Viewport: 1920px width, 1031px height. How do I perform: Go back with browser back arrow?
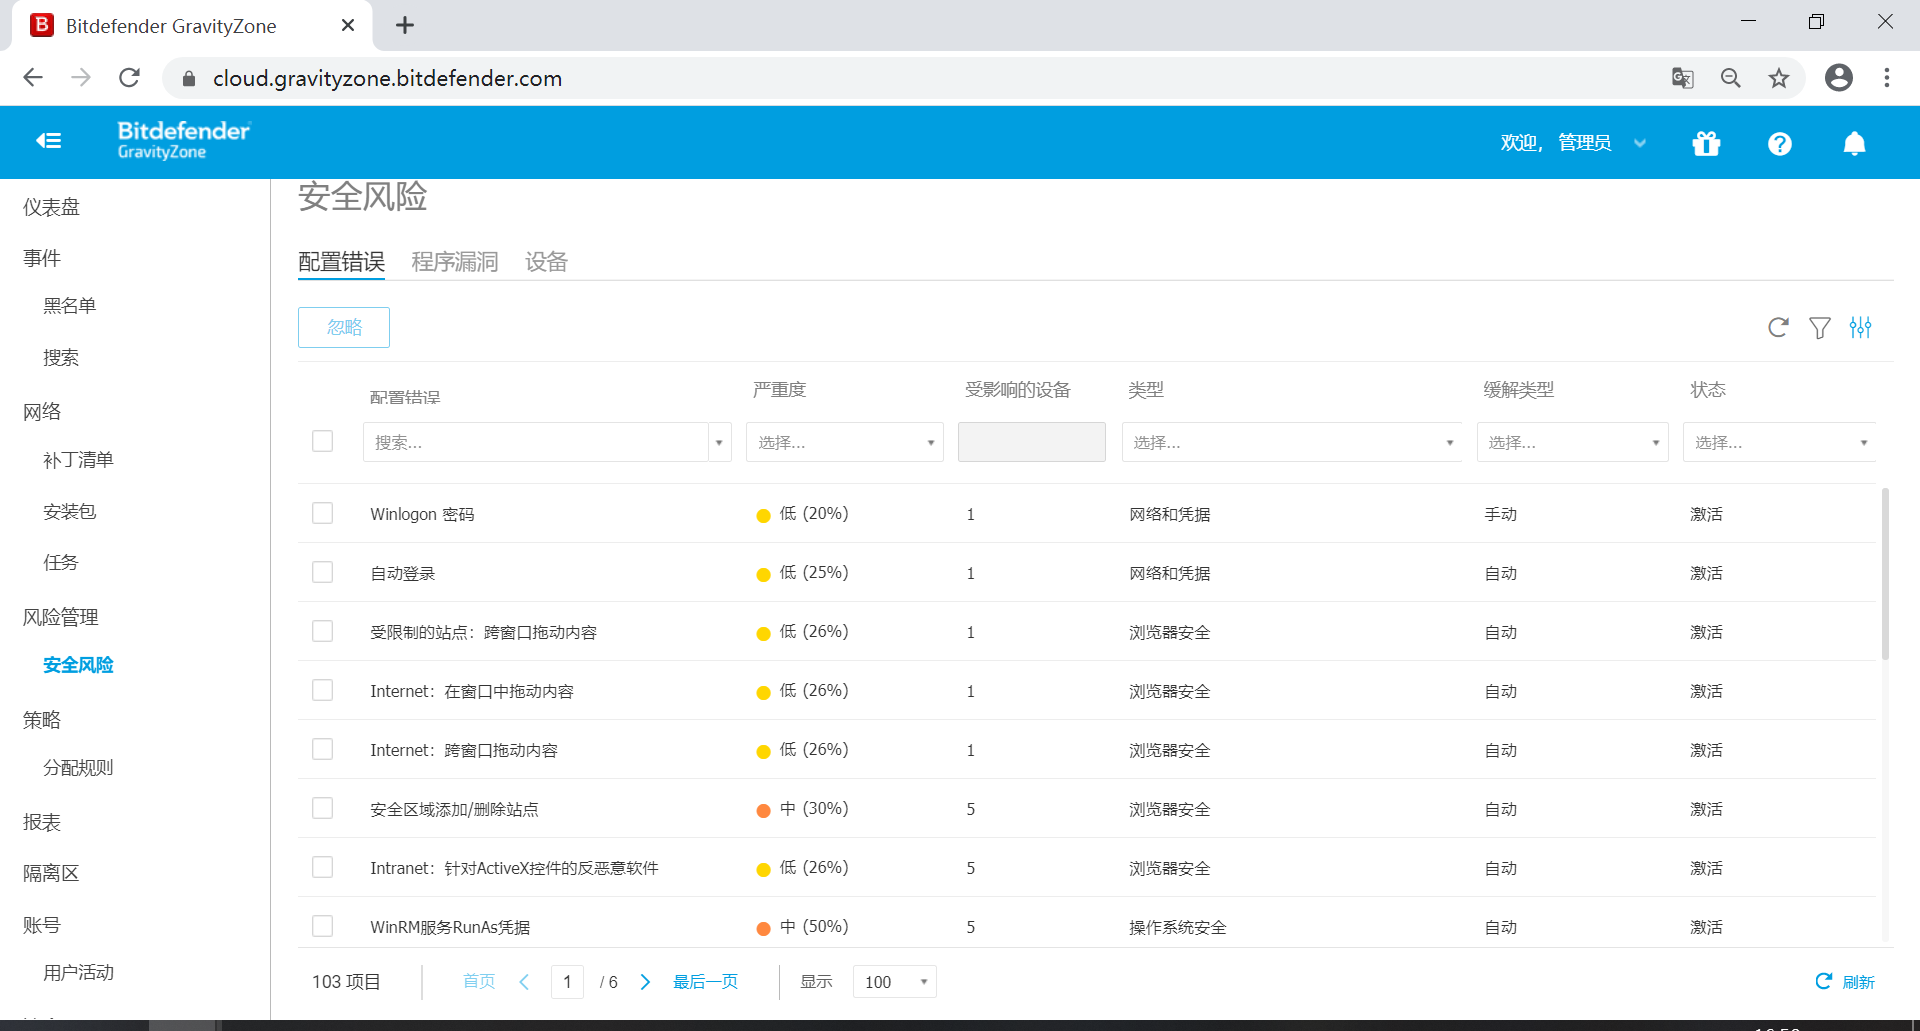point(33,78)
